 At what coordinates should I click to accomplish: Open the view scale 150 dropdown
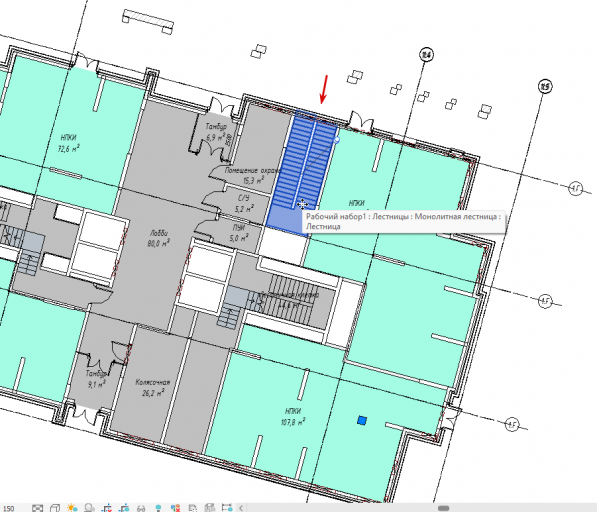pos(8,509)
